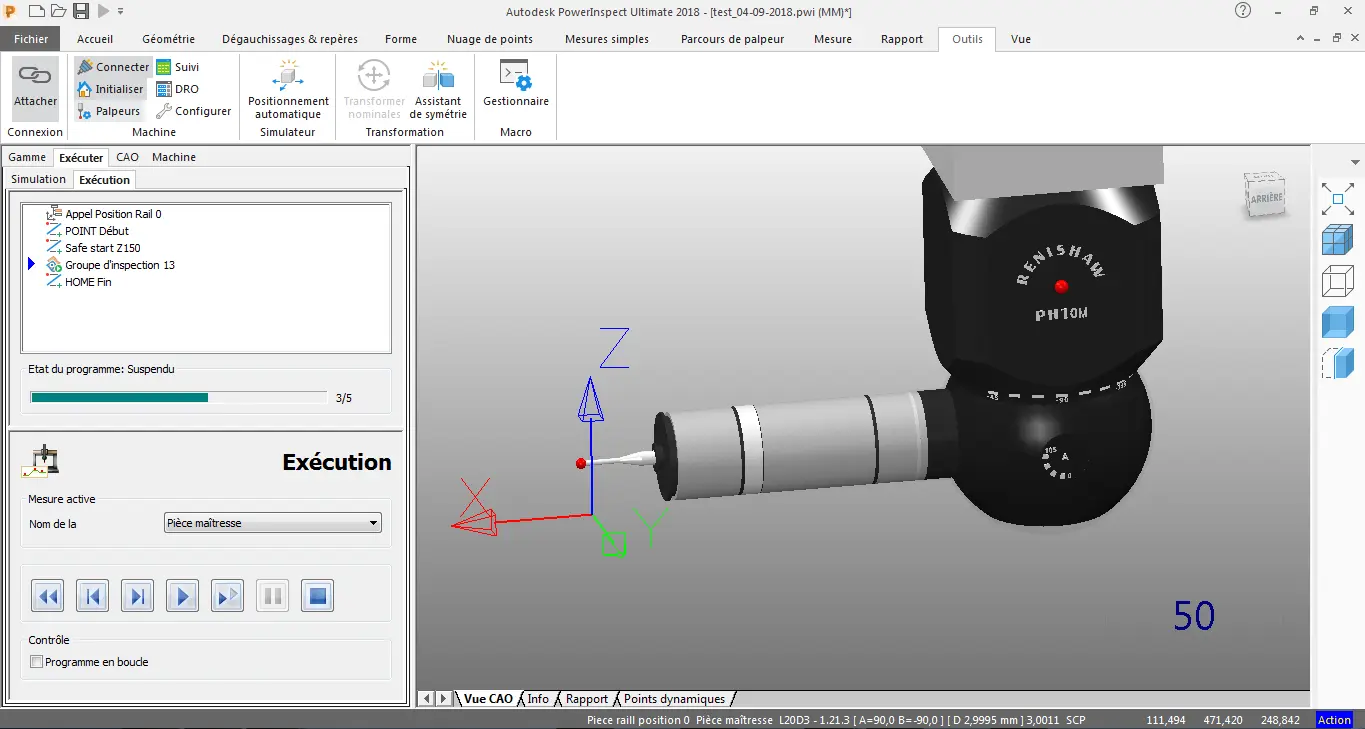The height and width of the screenshot is (729, 1365).
Task: Select Appel Position Rail 0 item
Action: (x=113, y=214)
